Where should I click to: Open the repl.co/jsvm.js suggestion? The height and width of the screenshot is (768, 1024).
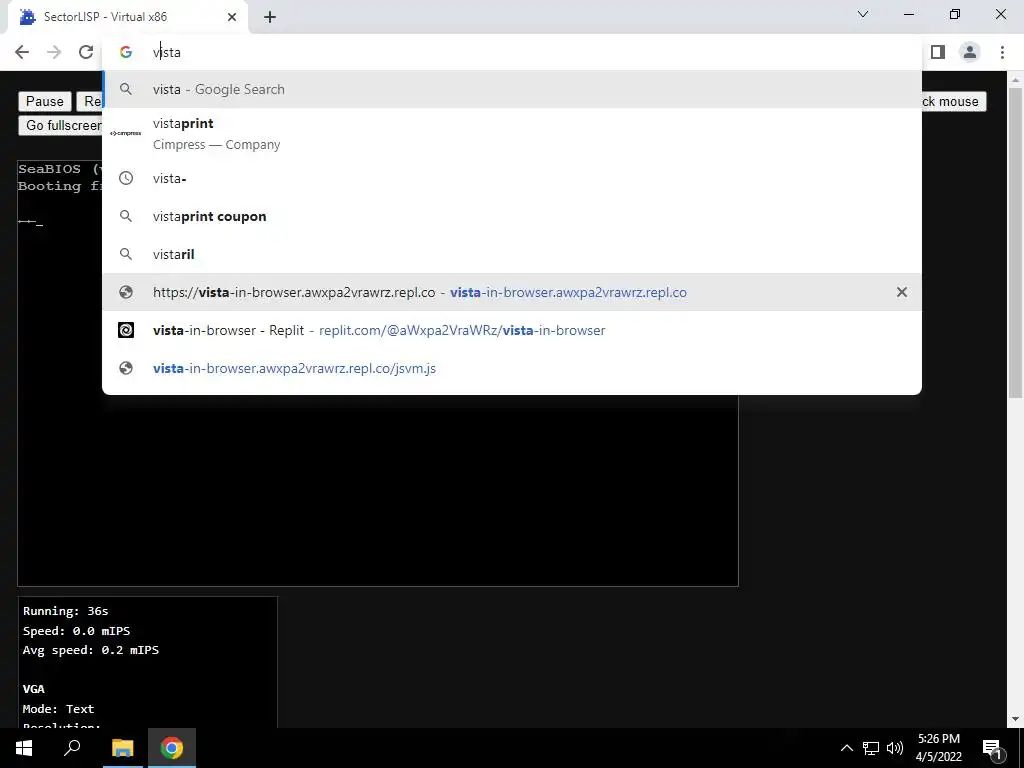pyautogui.click(x=512, y=368)
